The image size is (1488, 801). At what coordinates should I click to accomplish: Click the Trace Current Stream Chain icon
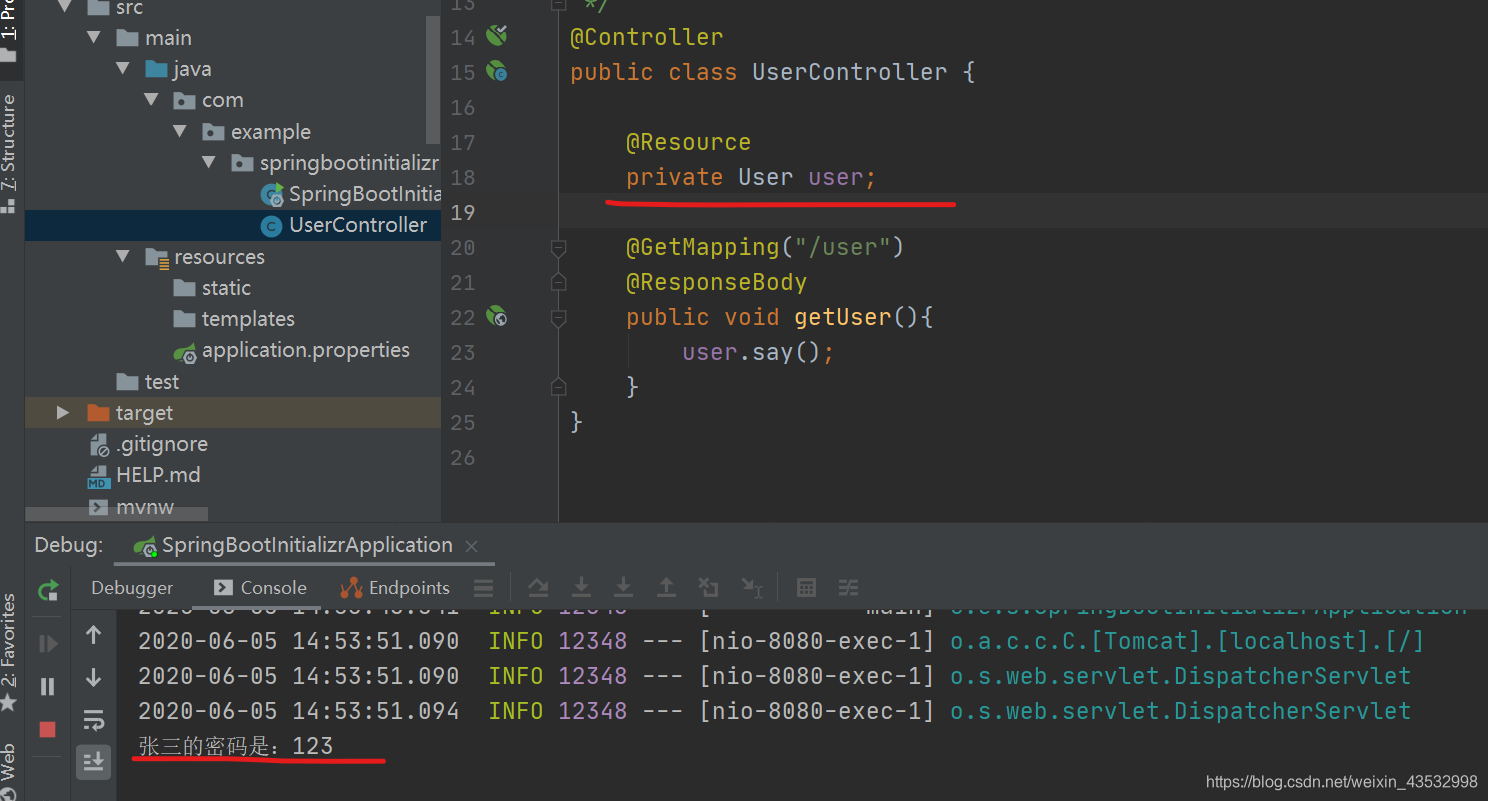pyautogui.click(x=848, y=588)
